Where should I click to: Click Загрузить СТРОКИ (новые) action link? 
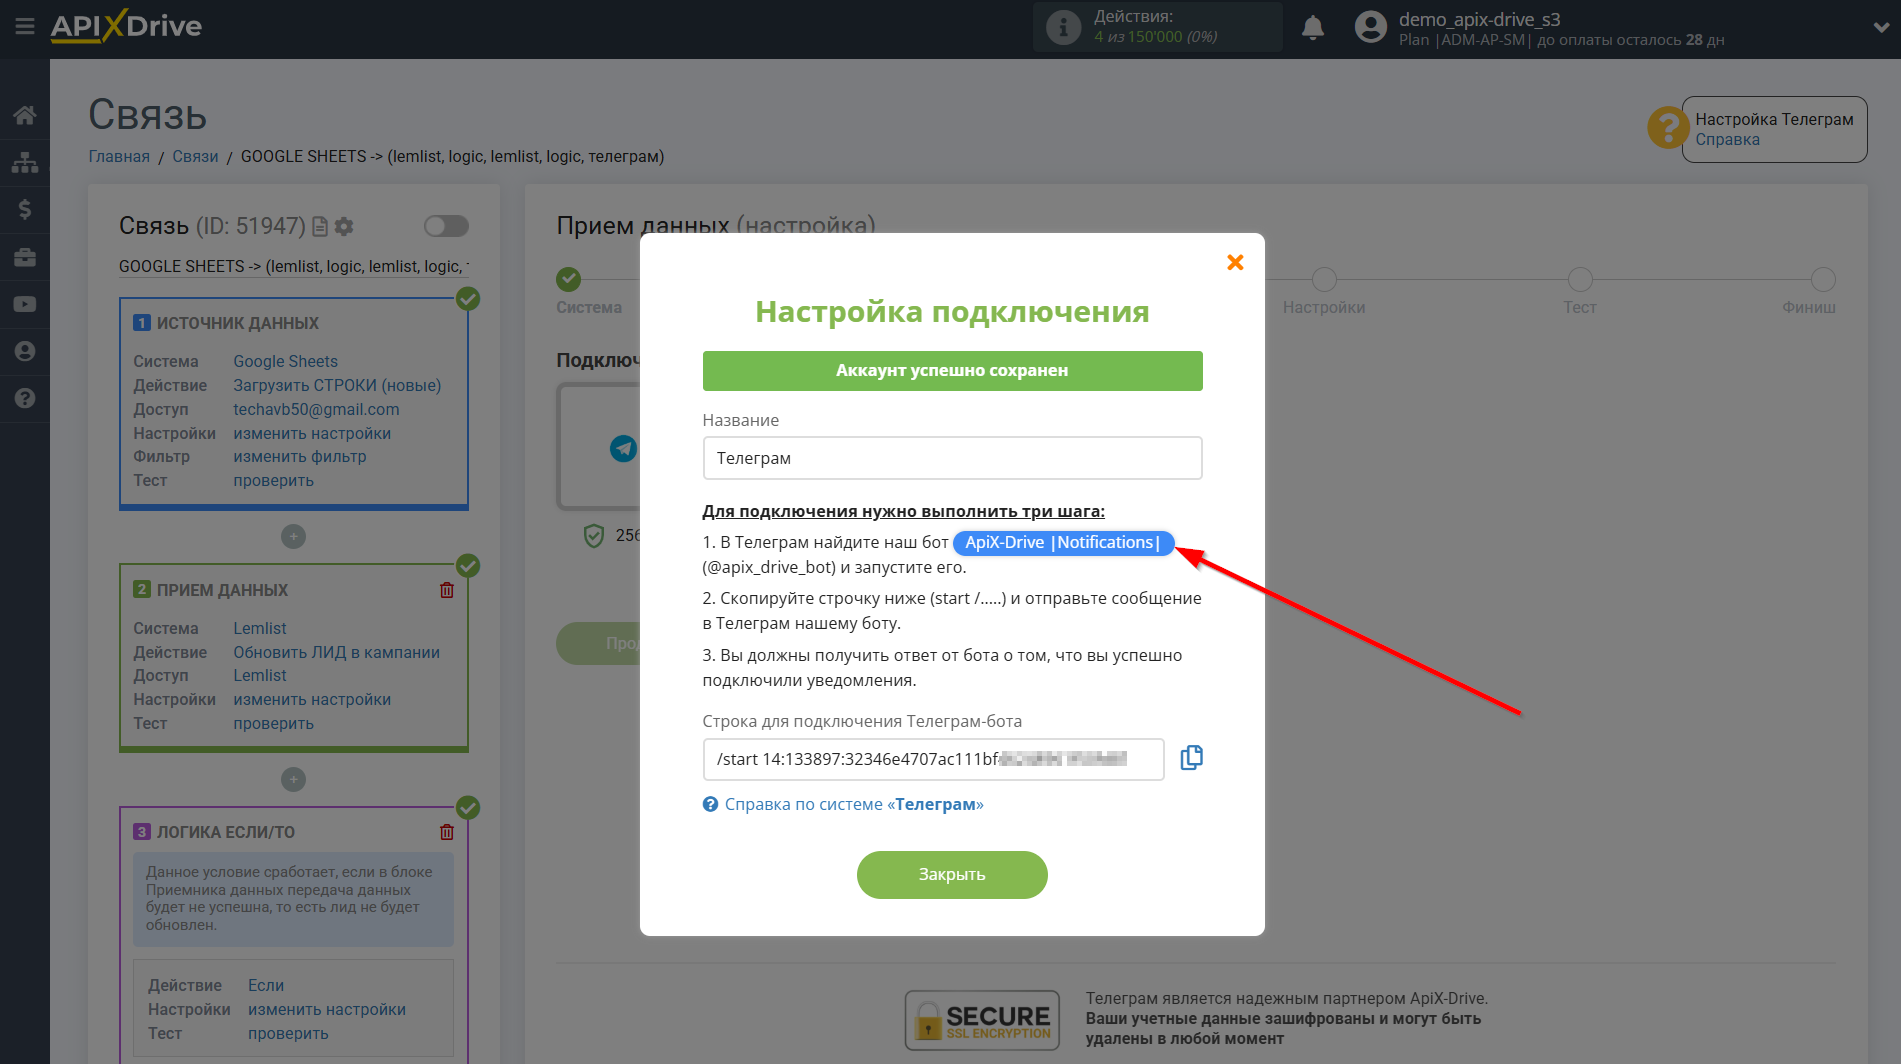click(x=337, y=385)
